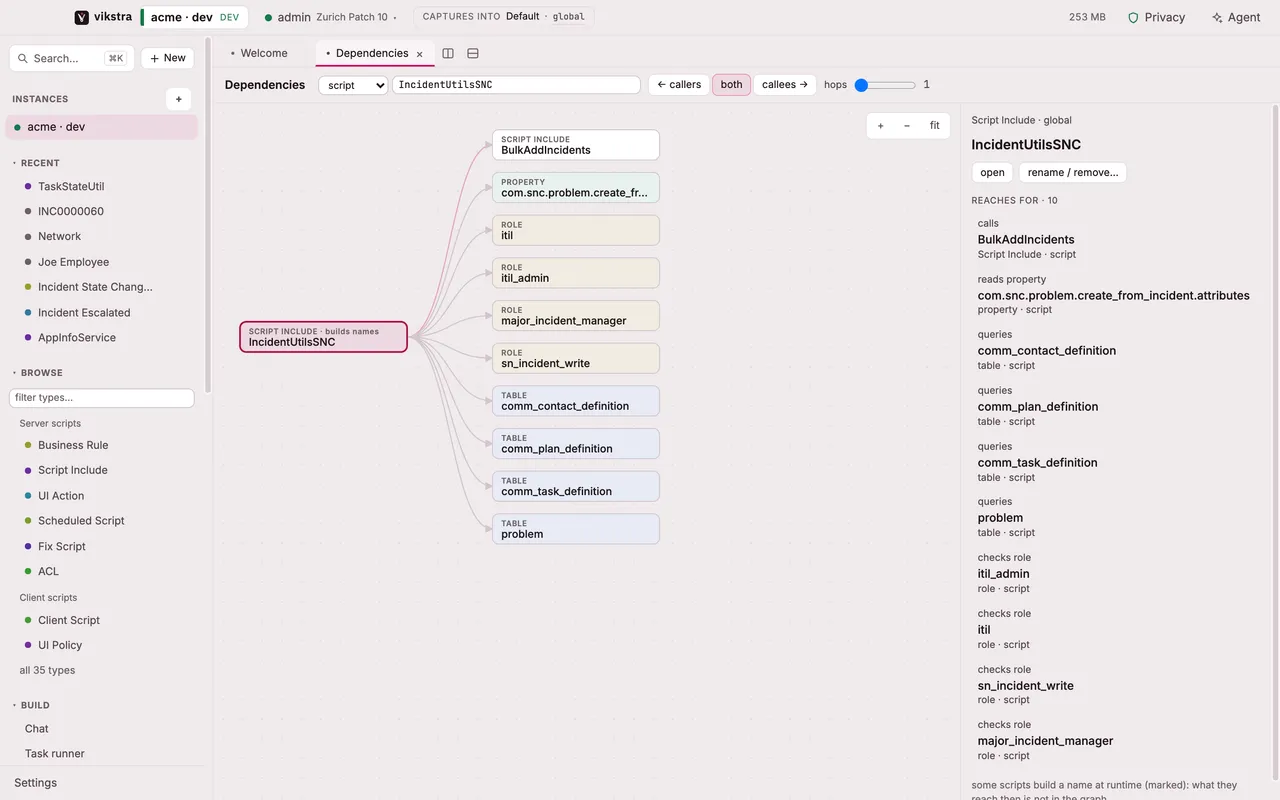Collapse the Build section
Screen dimensions: 1280x800
tap(31, 705)
